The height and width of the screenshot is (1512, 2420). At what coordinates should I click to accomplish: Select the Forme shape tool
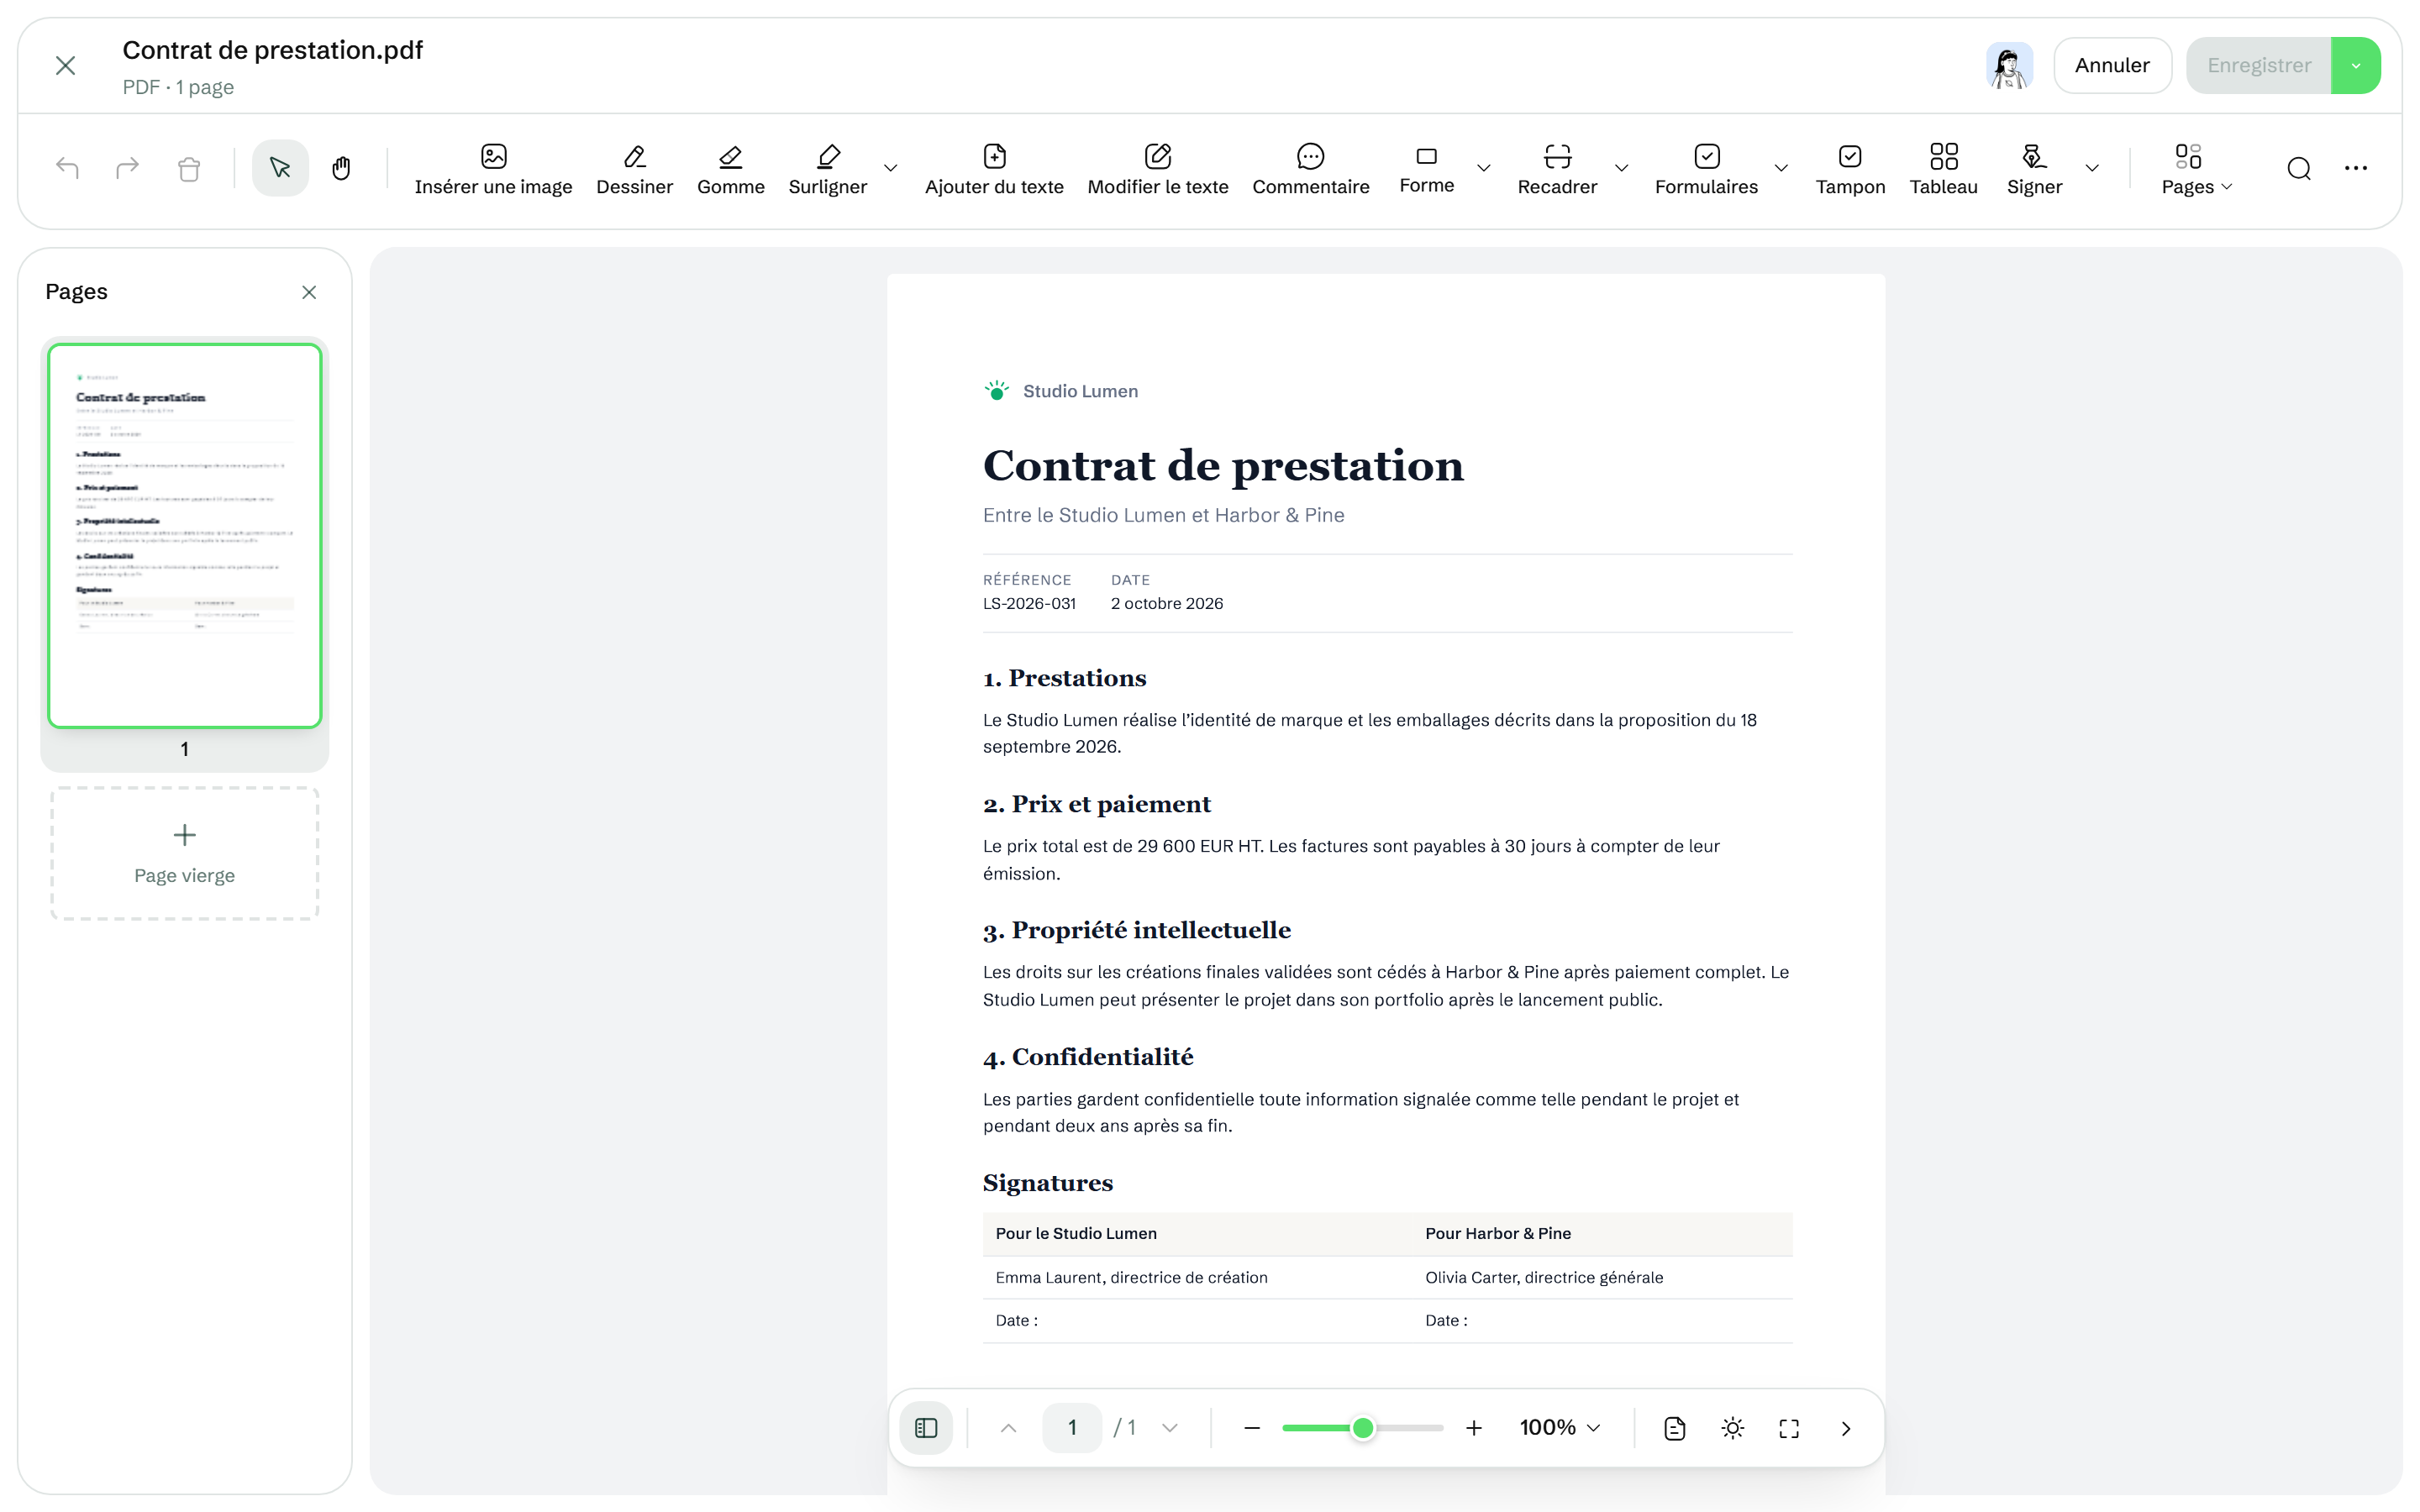pyautogui.click(x=1426, y=169)
